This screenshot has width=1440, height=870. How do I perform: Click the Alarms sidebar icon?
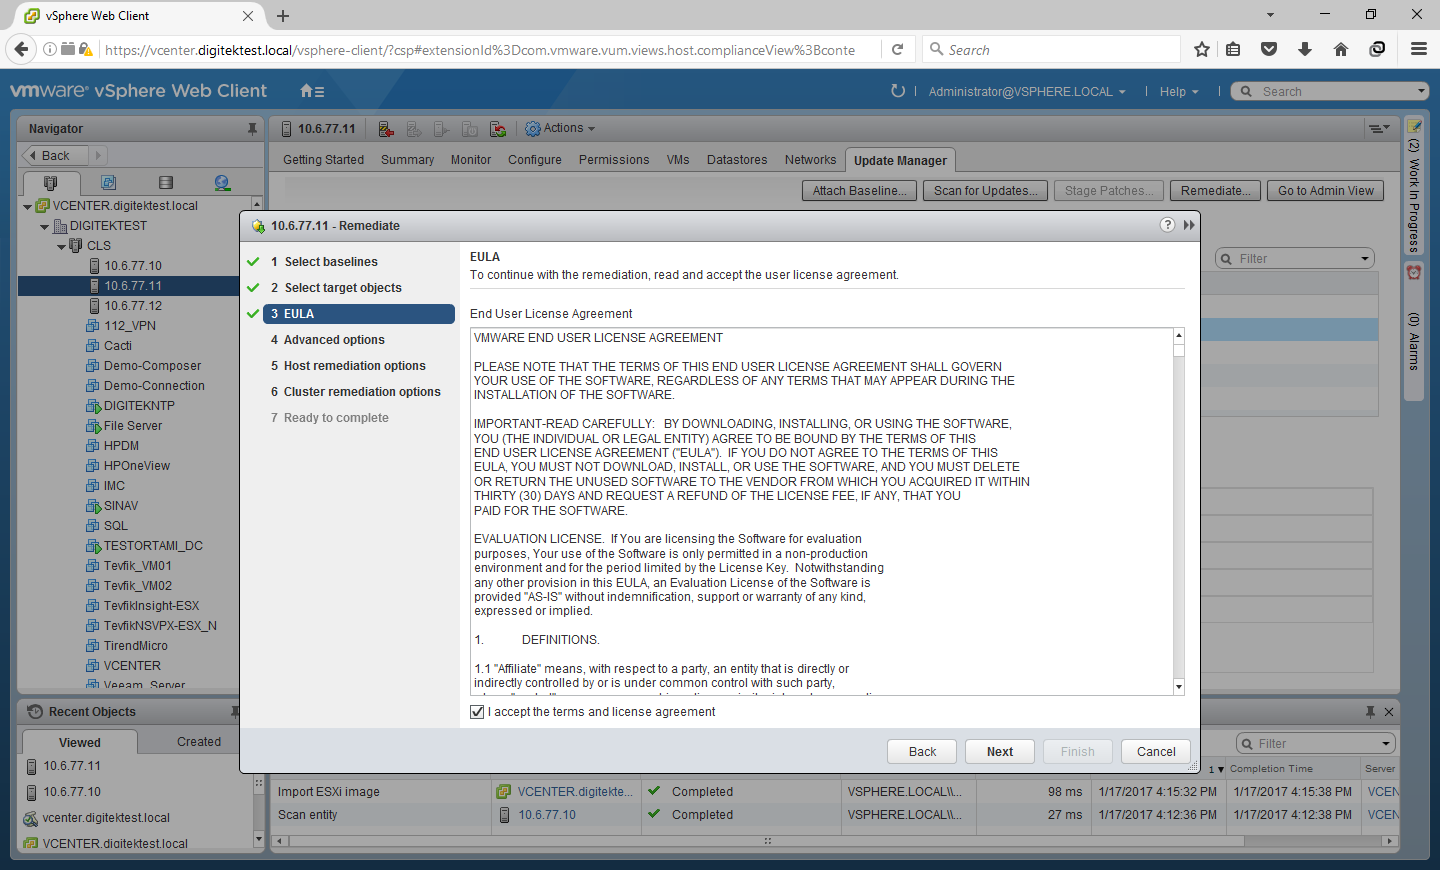1414,273
